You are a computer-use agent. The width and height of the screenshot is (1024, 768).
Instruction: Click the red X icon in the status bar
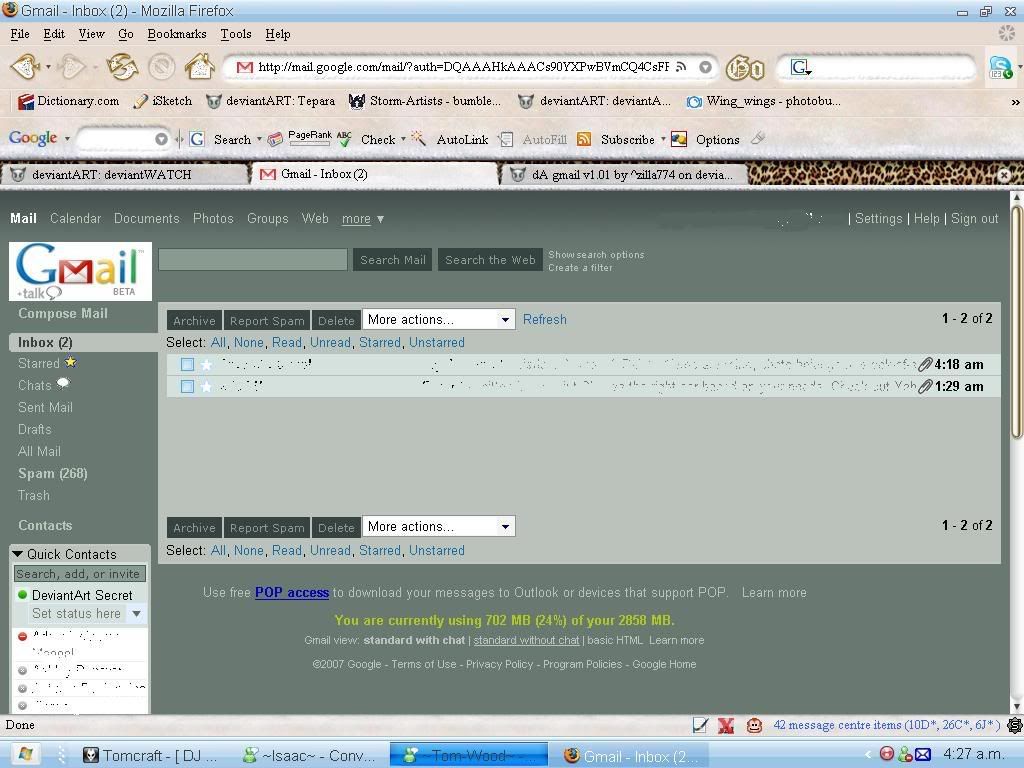pyautogui.click(x=726, y=725)
